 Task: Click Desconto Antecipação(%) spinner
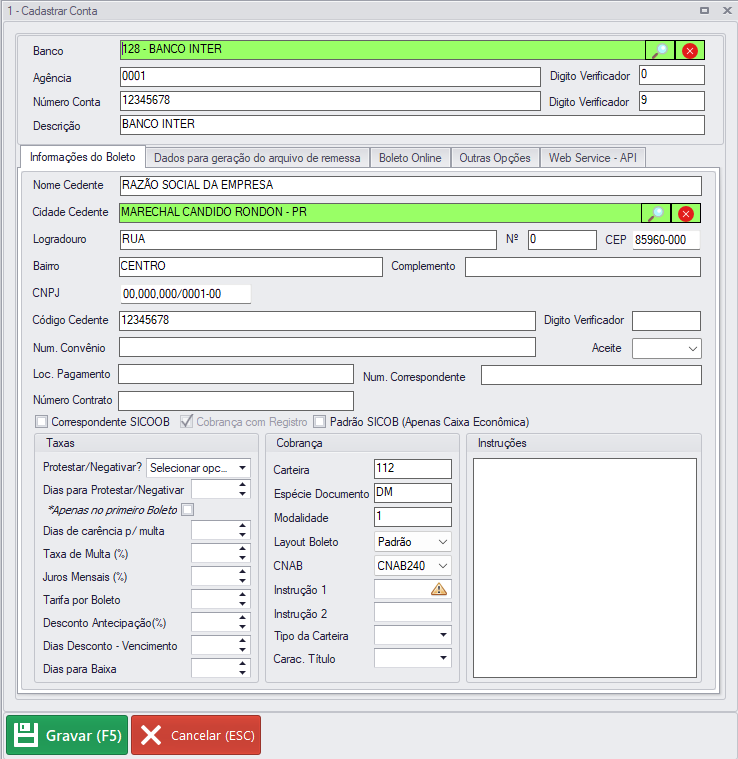click(x=221, y=622)
